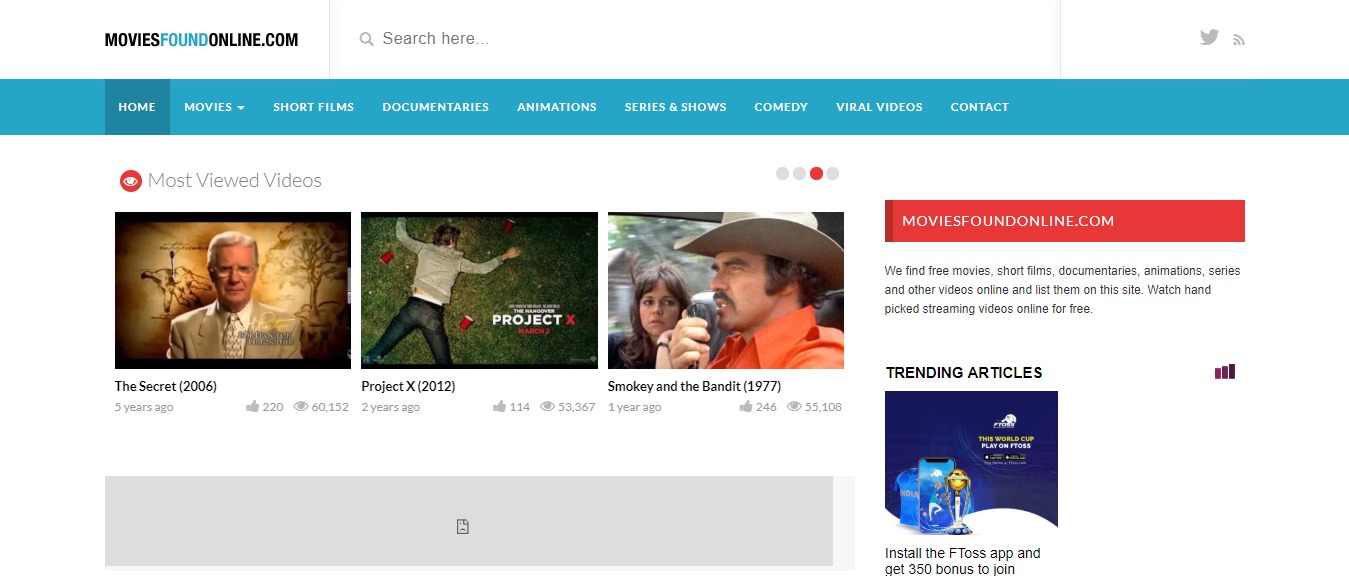Click the MoviesFoundOnline.com logo
This screenshot has height=576, width=1349.
[201, 40]
